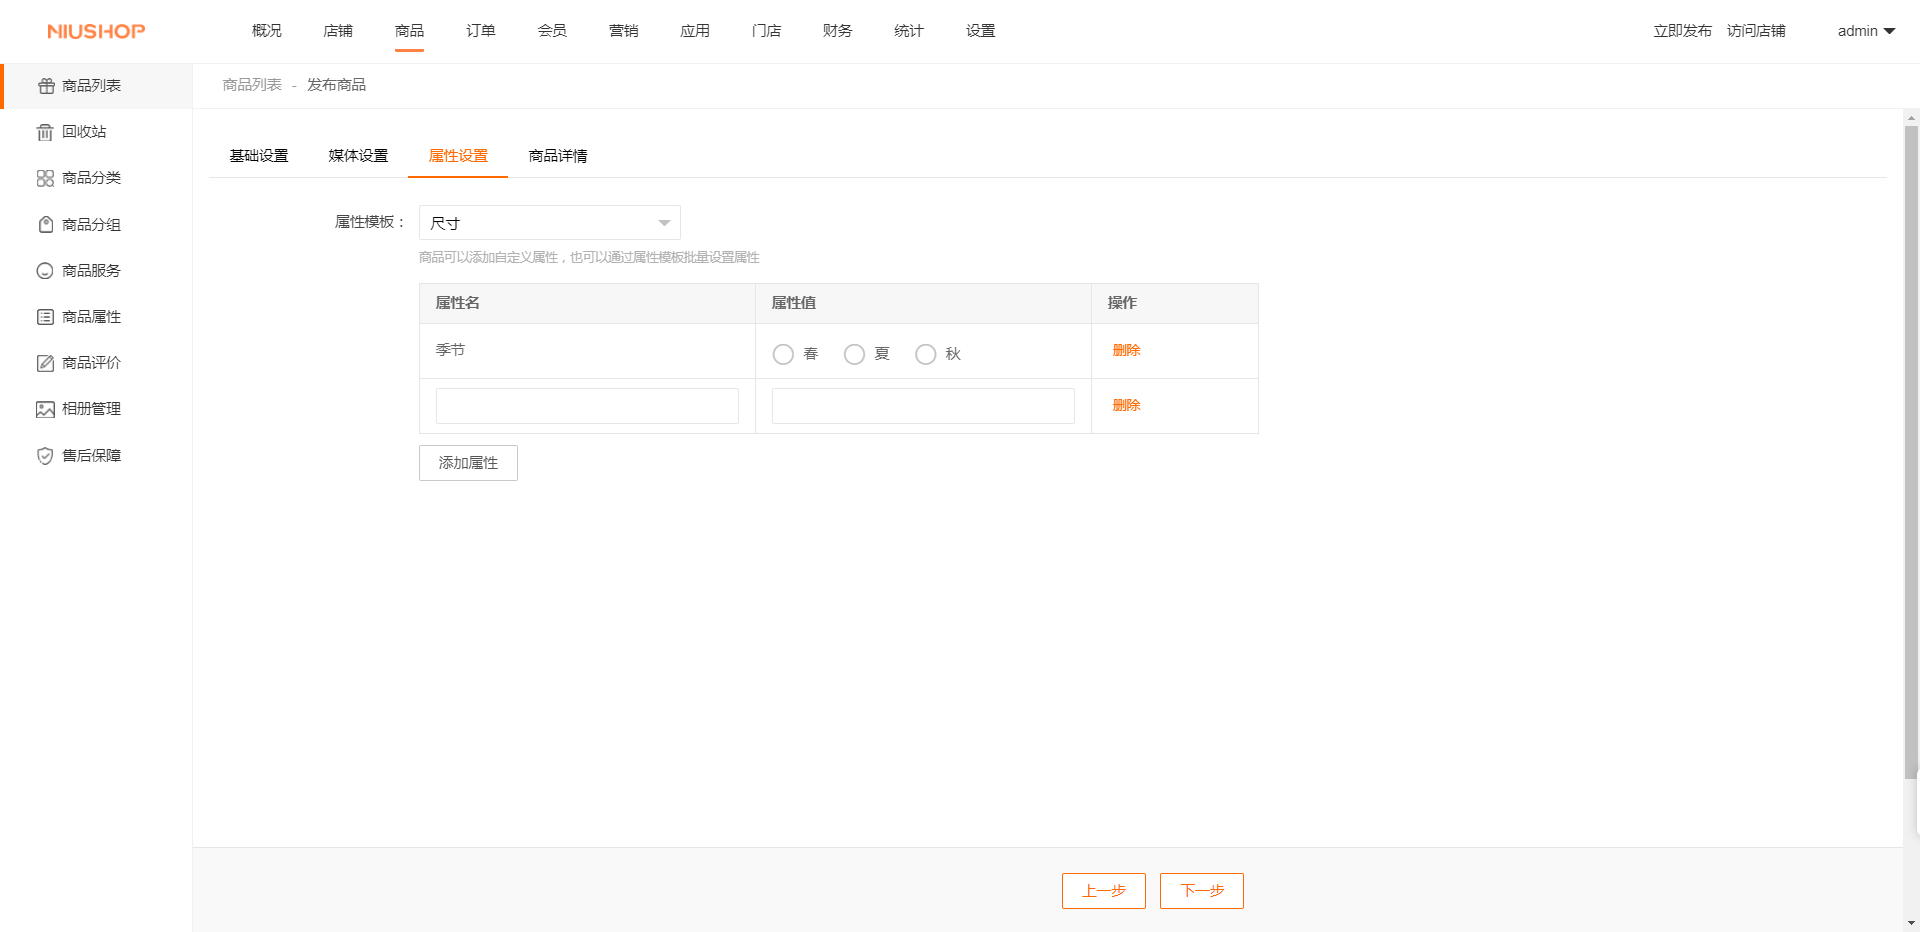Open the 统计 top menu
Viewport: 1920px width, 932px height.
click(909, 31)
